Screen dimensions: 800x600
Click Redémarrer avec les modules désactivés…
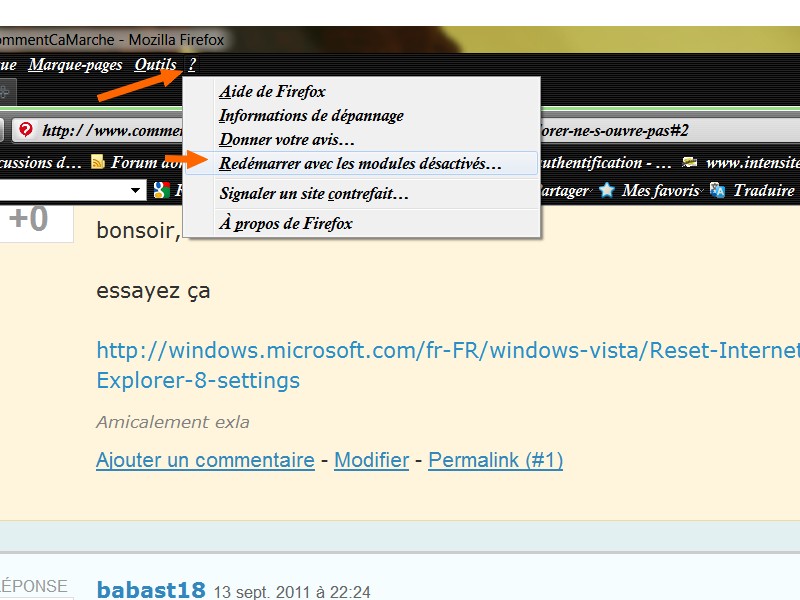[x=361, y=164]
